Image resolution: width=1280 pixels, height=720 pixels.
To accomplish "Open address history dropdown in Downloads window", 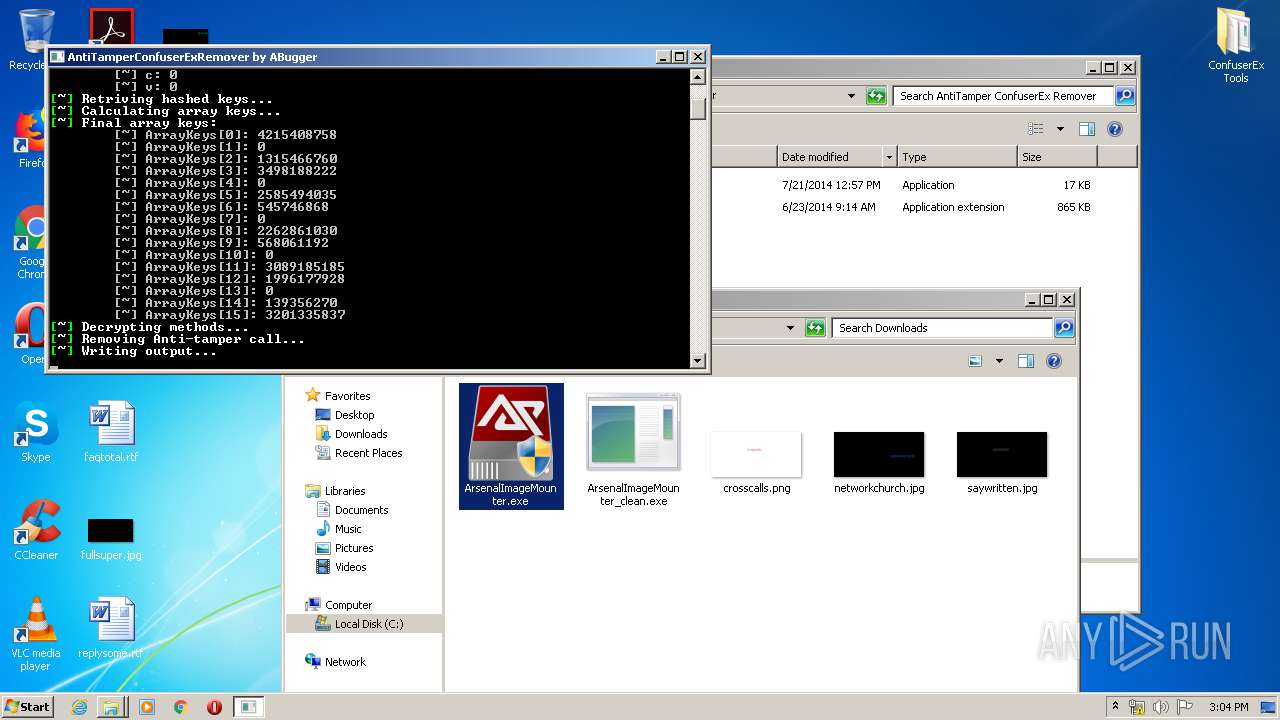I will point(791,328).
